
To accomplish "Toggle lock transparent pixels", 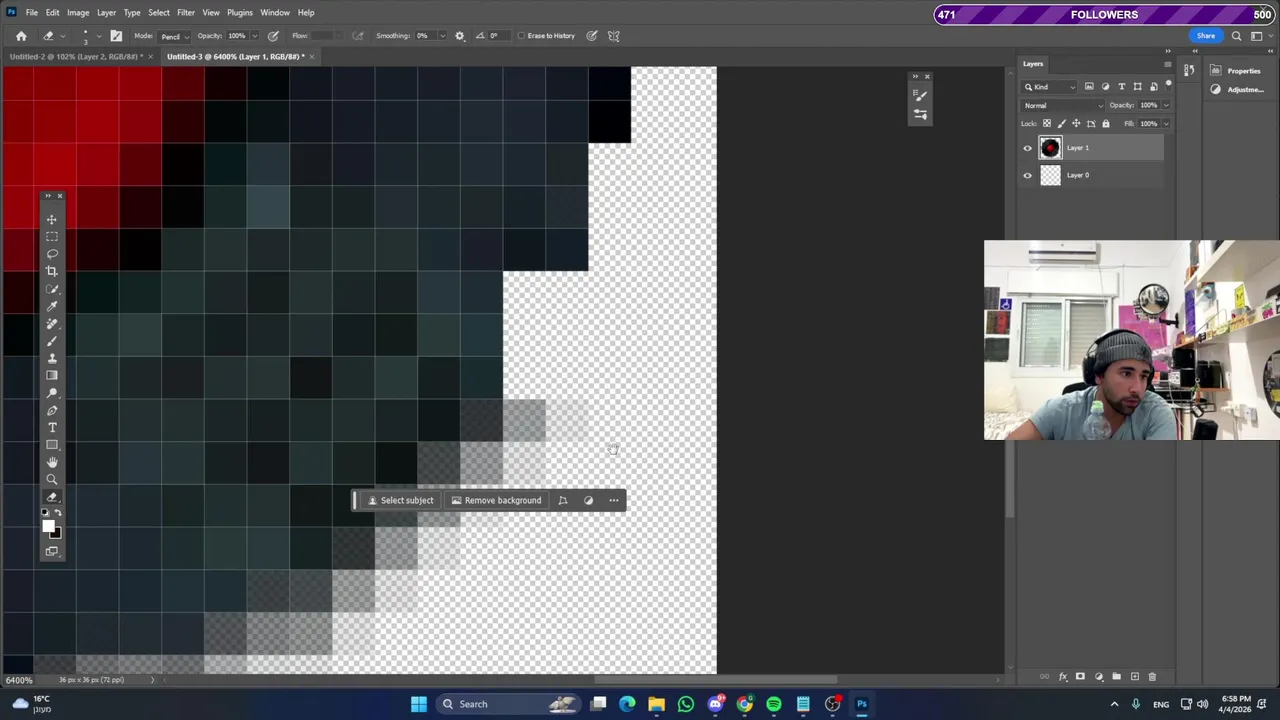I will (x=1047, y=123).
